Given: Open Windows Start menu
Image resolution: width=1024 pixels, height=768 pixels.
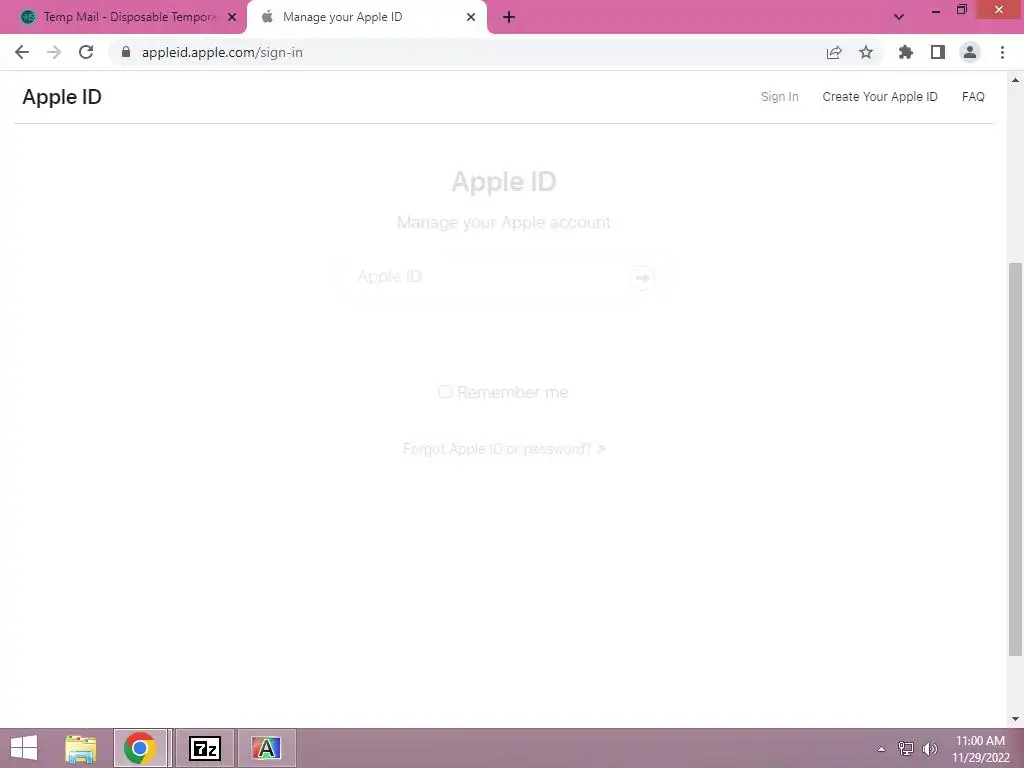Looking at the screenshot, I should (24, 748).
